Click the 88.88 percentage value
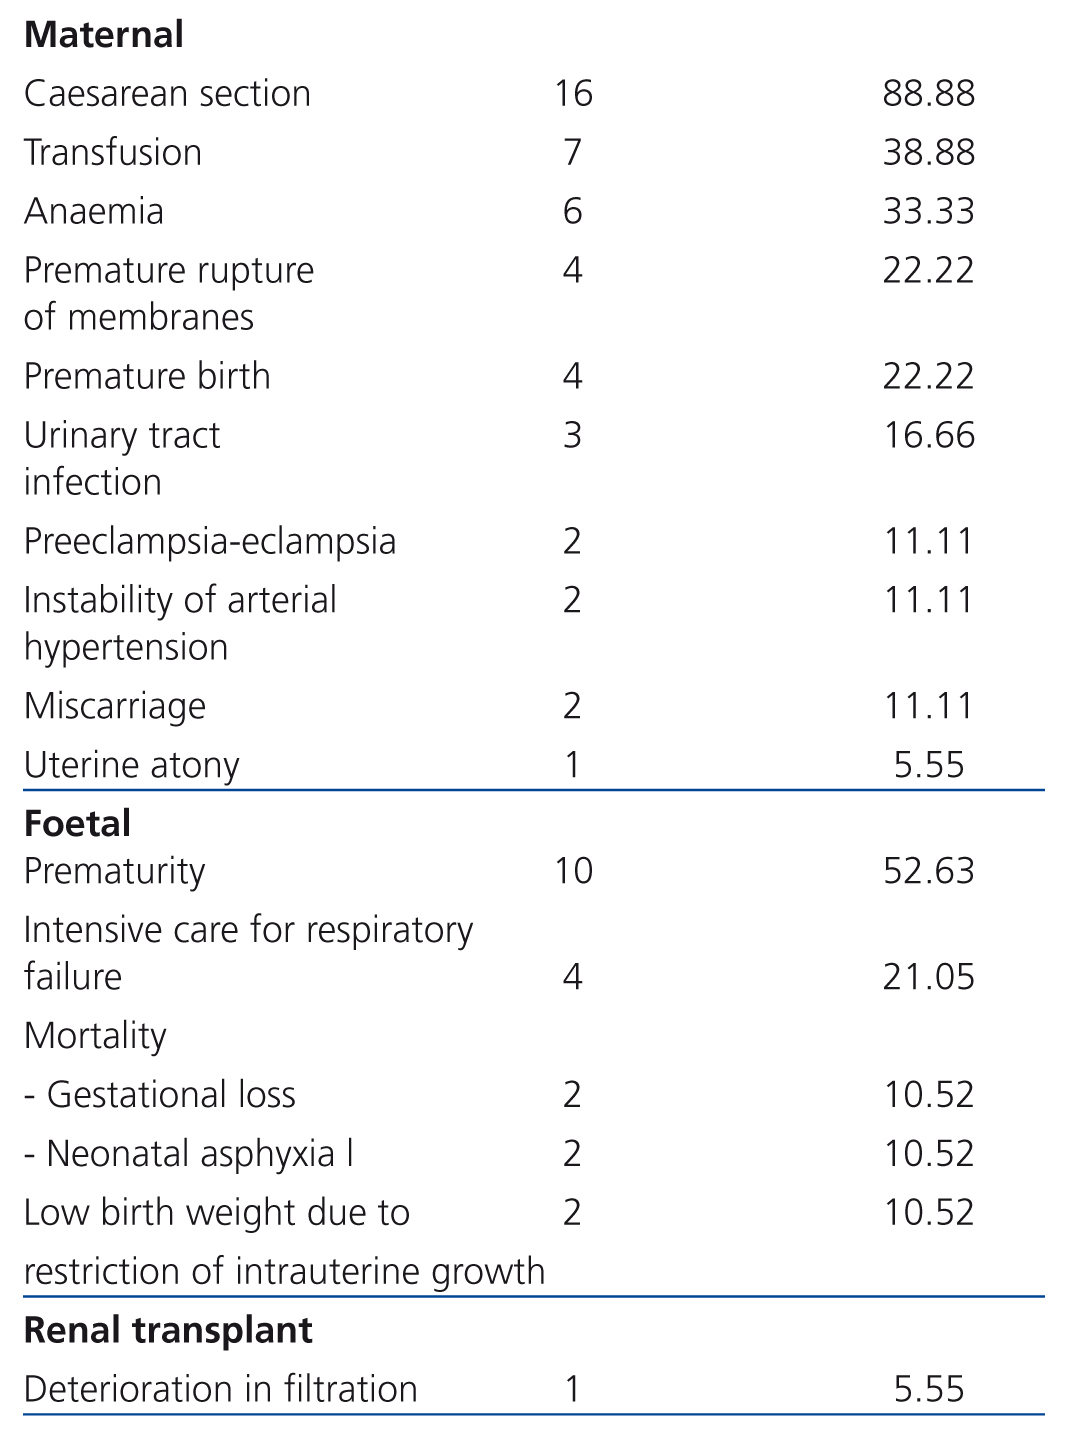This screenshot has width=1071, height=1441. (928, 94)
